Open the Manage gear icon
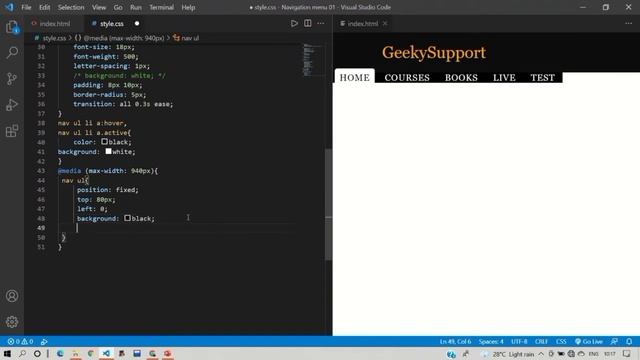 [12, 322]
